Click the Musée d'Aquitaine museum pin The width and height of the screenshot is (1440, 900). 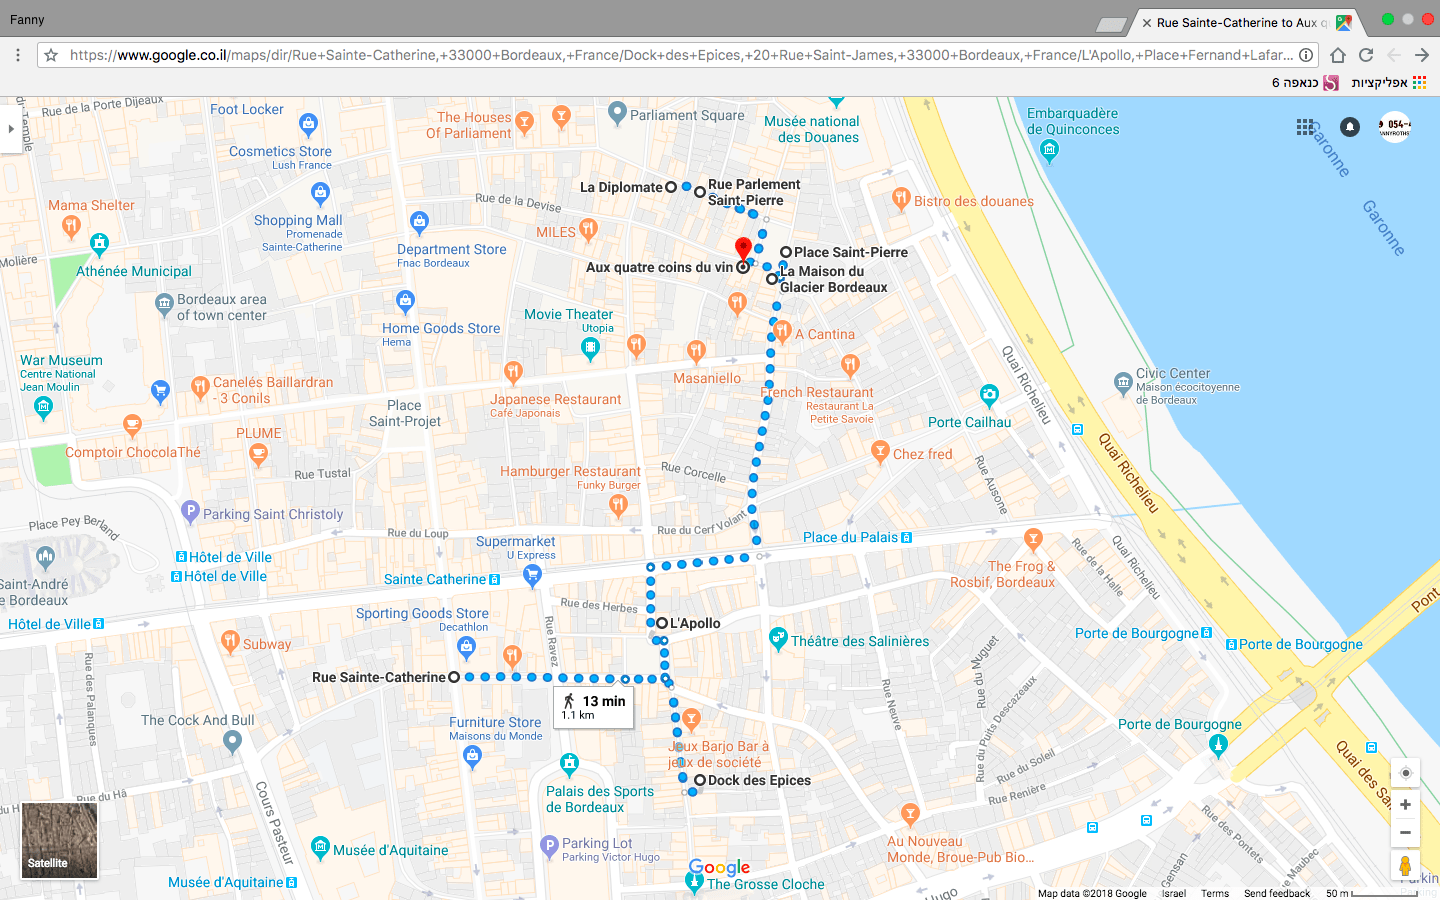[x=320, y=848]
